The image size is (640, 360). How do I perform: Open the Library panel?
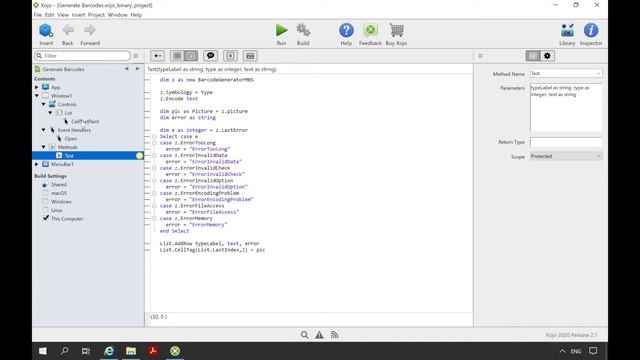point(567,30)
